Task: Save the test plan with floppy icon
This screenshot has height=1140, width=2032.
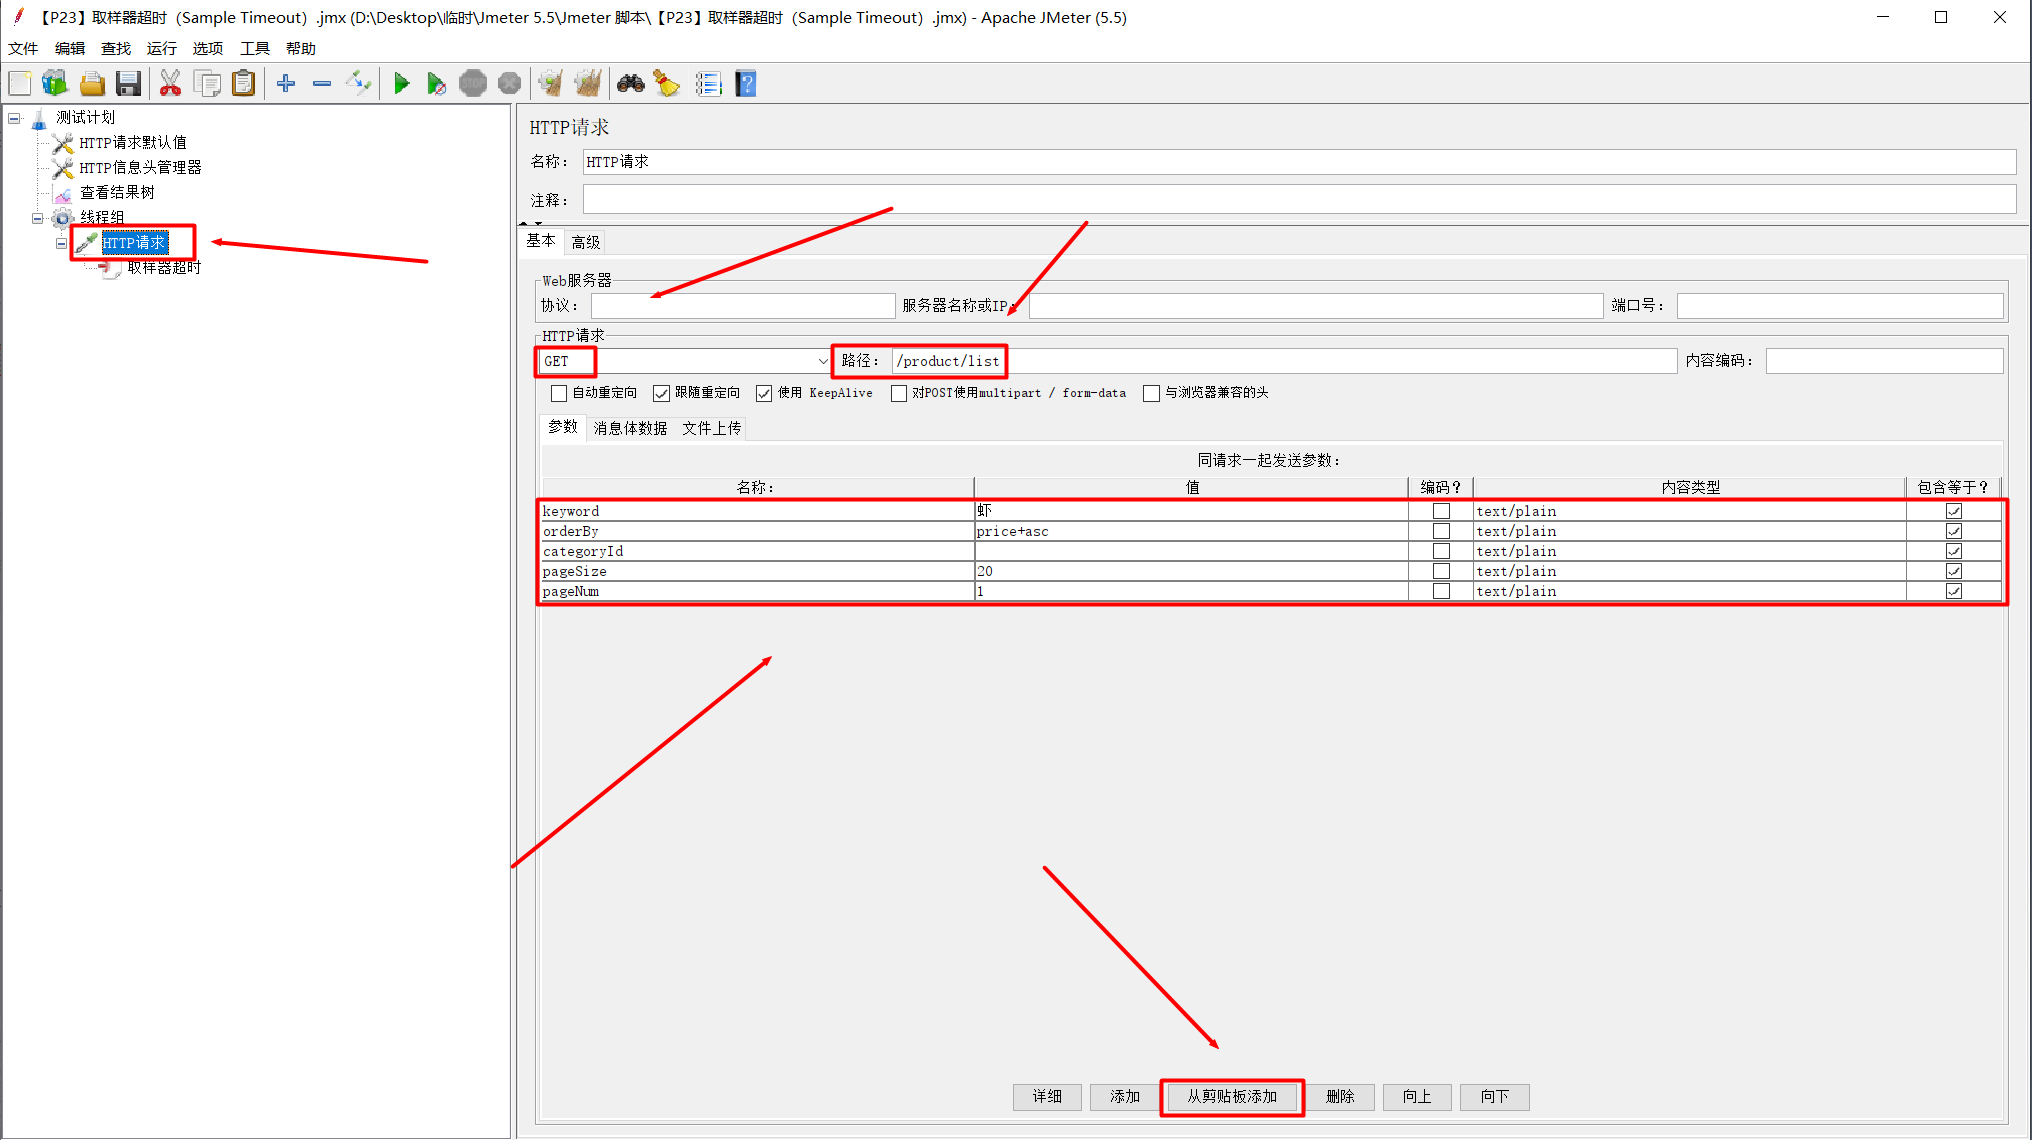Action: [128, 84]
